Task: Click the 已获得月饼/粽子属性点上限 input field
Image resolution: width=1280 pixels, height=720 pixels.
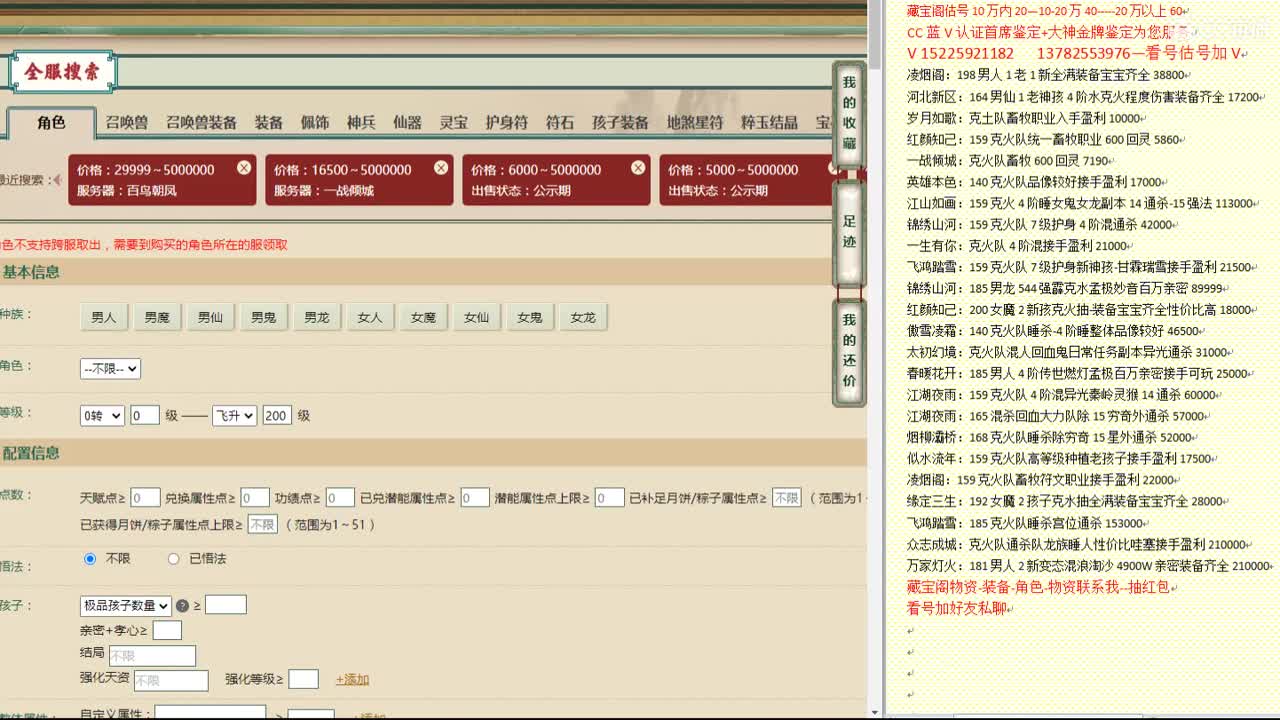Action: [262, 524]
